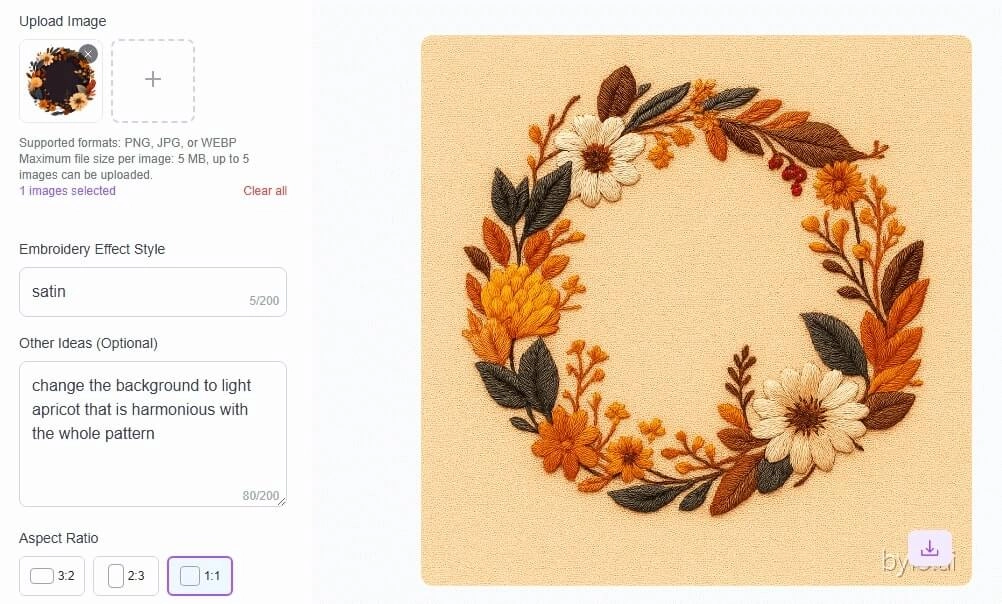1002x604 pixels.
Task: Download the generated embroidery artwork
Action: coord(929,547)
